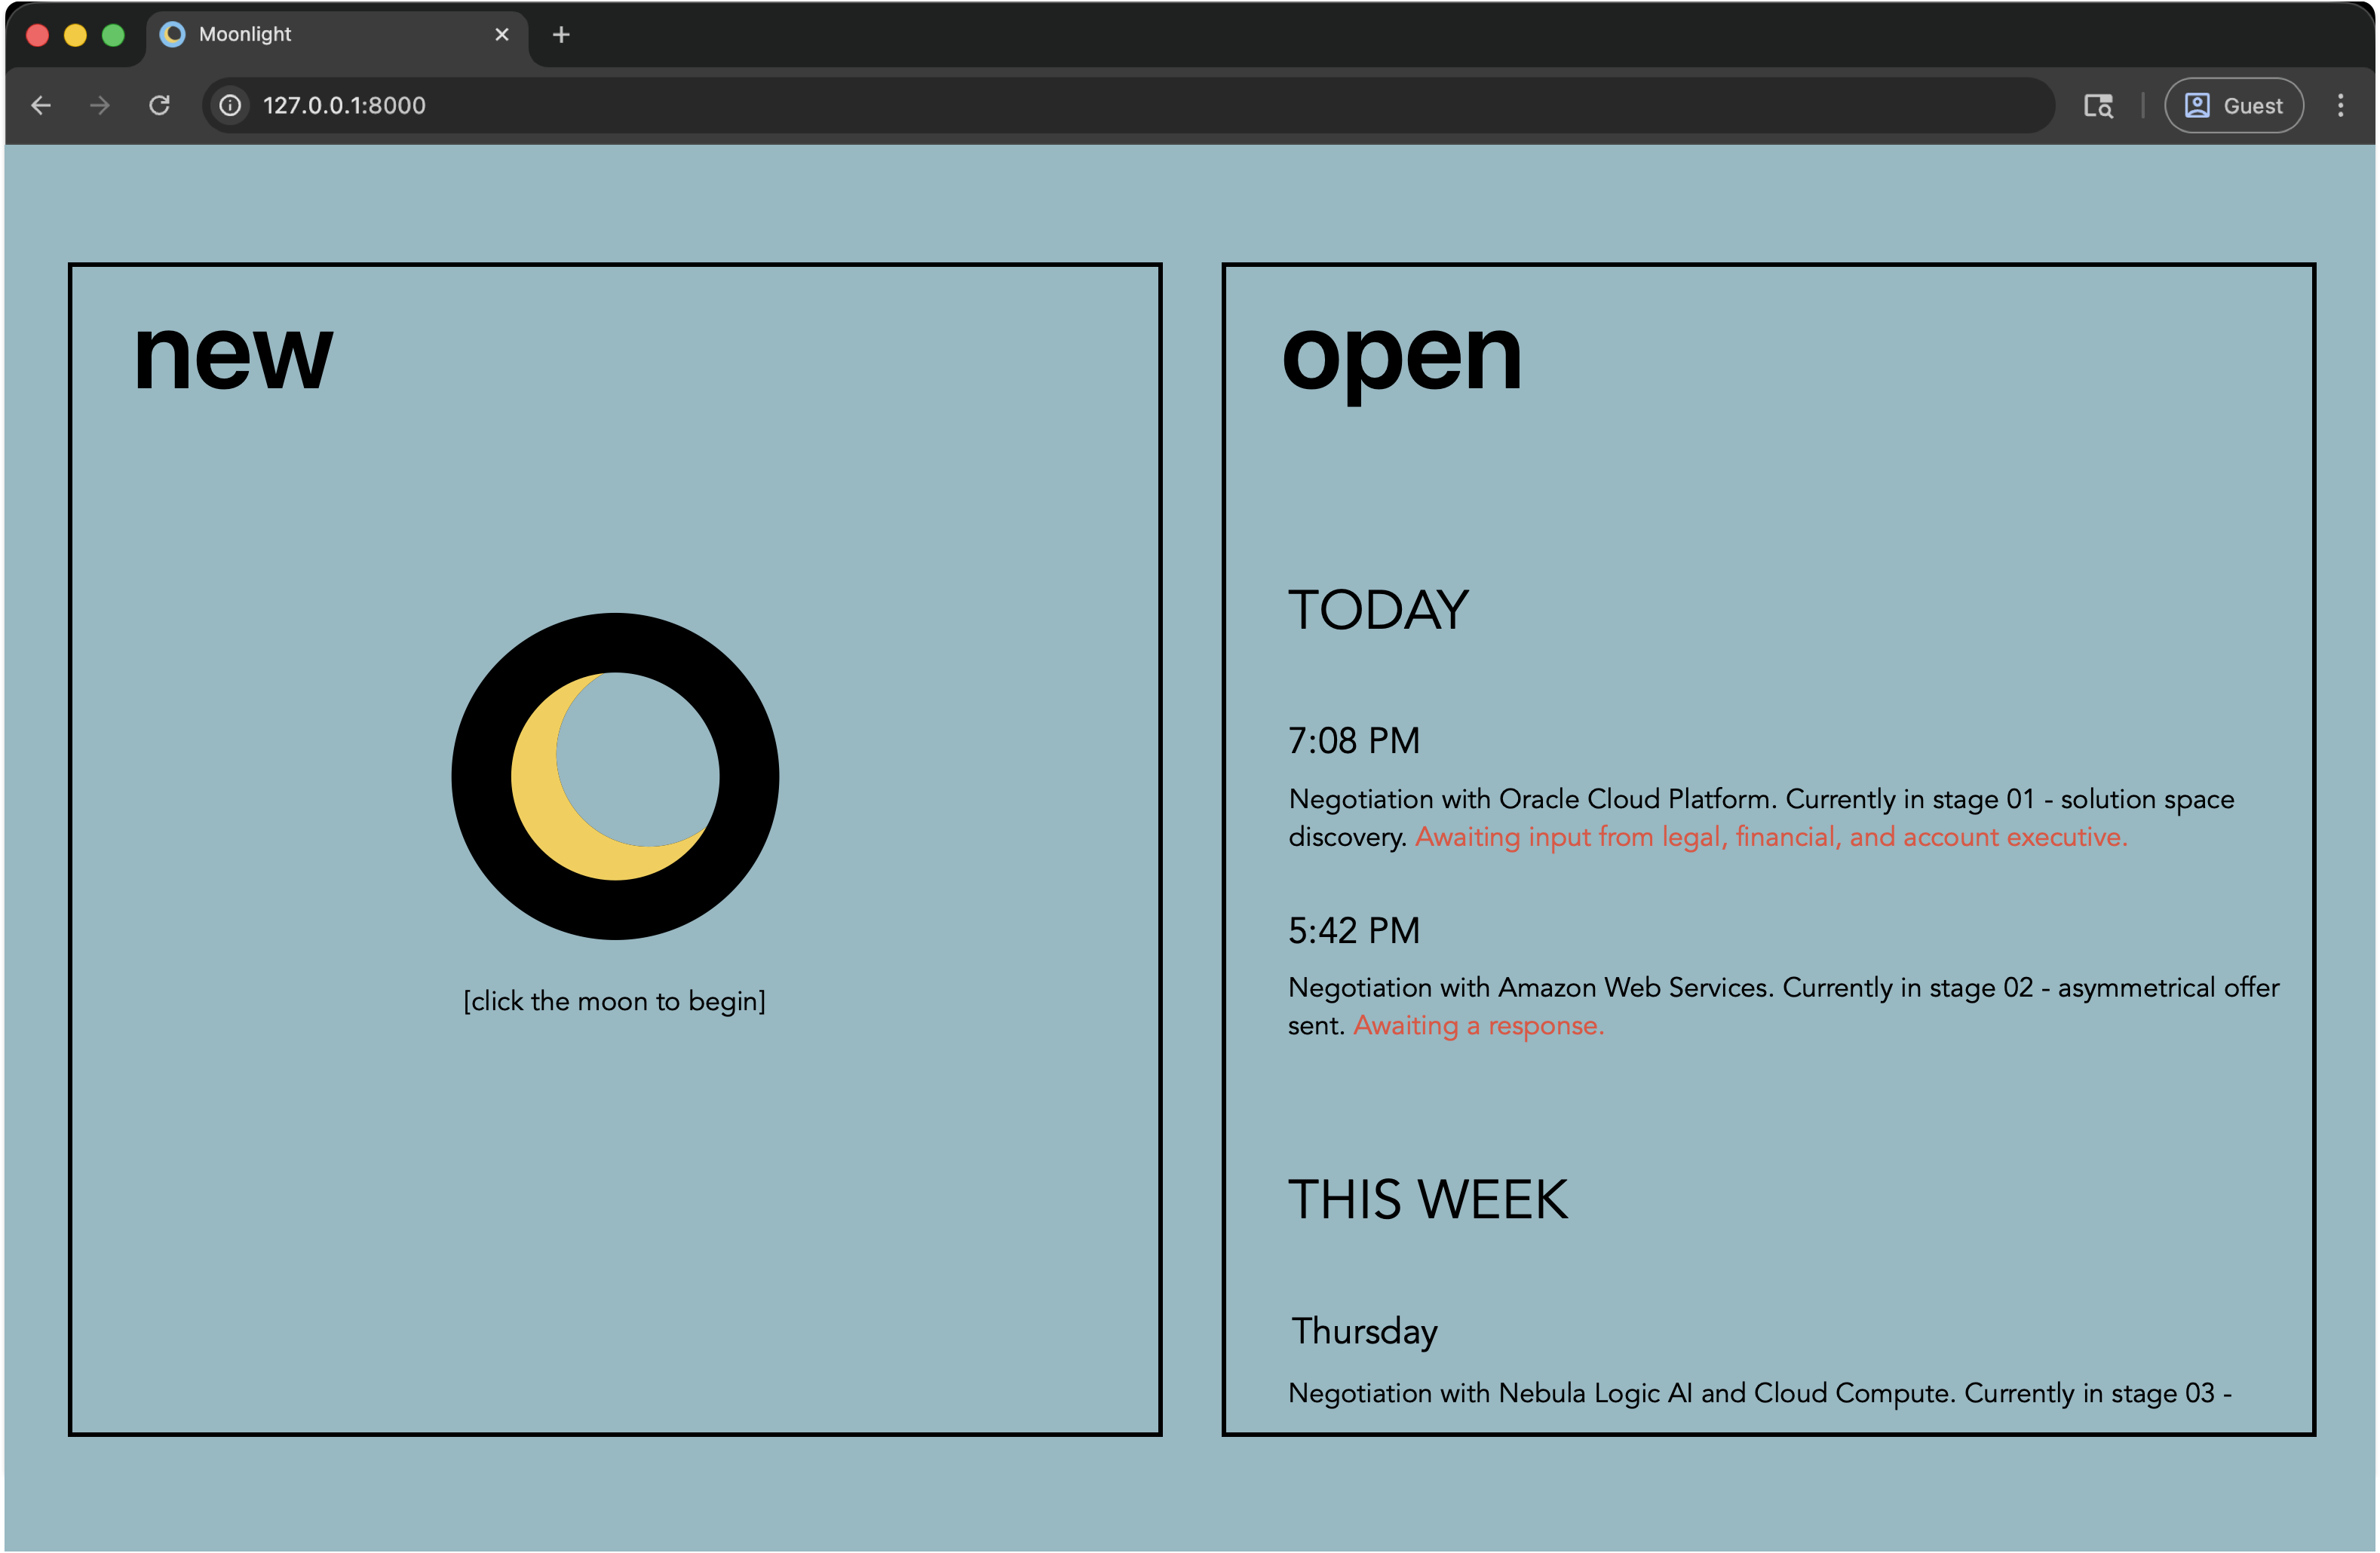Click the Guest profile avatar icon
Viewport: 2380px width, 1553px height.
2196,105
